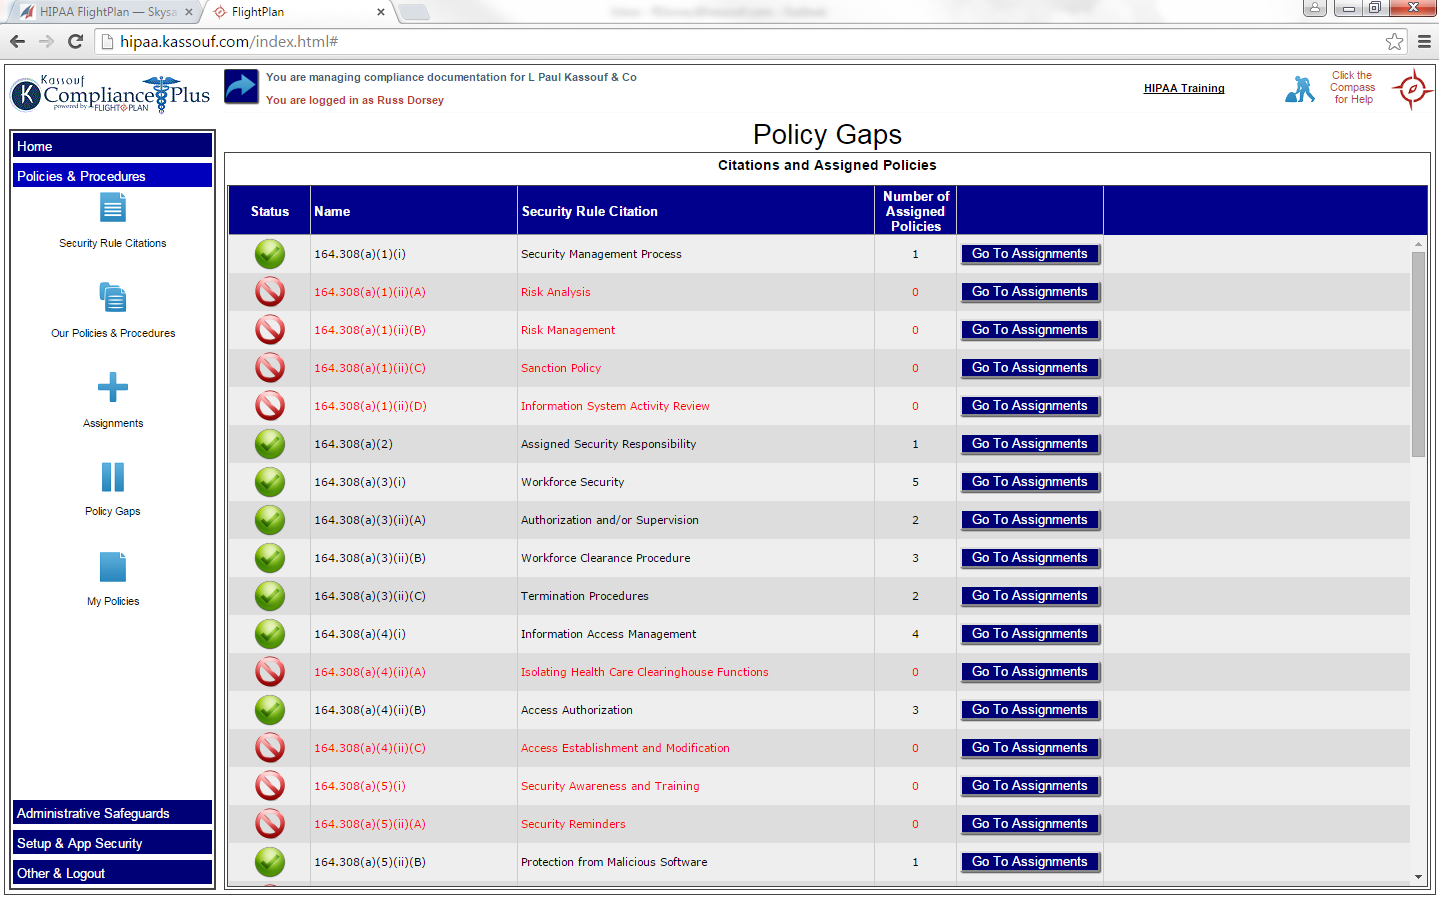1439x898 pixels.
Task: Click green check status for Security Management Process
Action: point(270,254)
